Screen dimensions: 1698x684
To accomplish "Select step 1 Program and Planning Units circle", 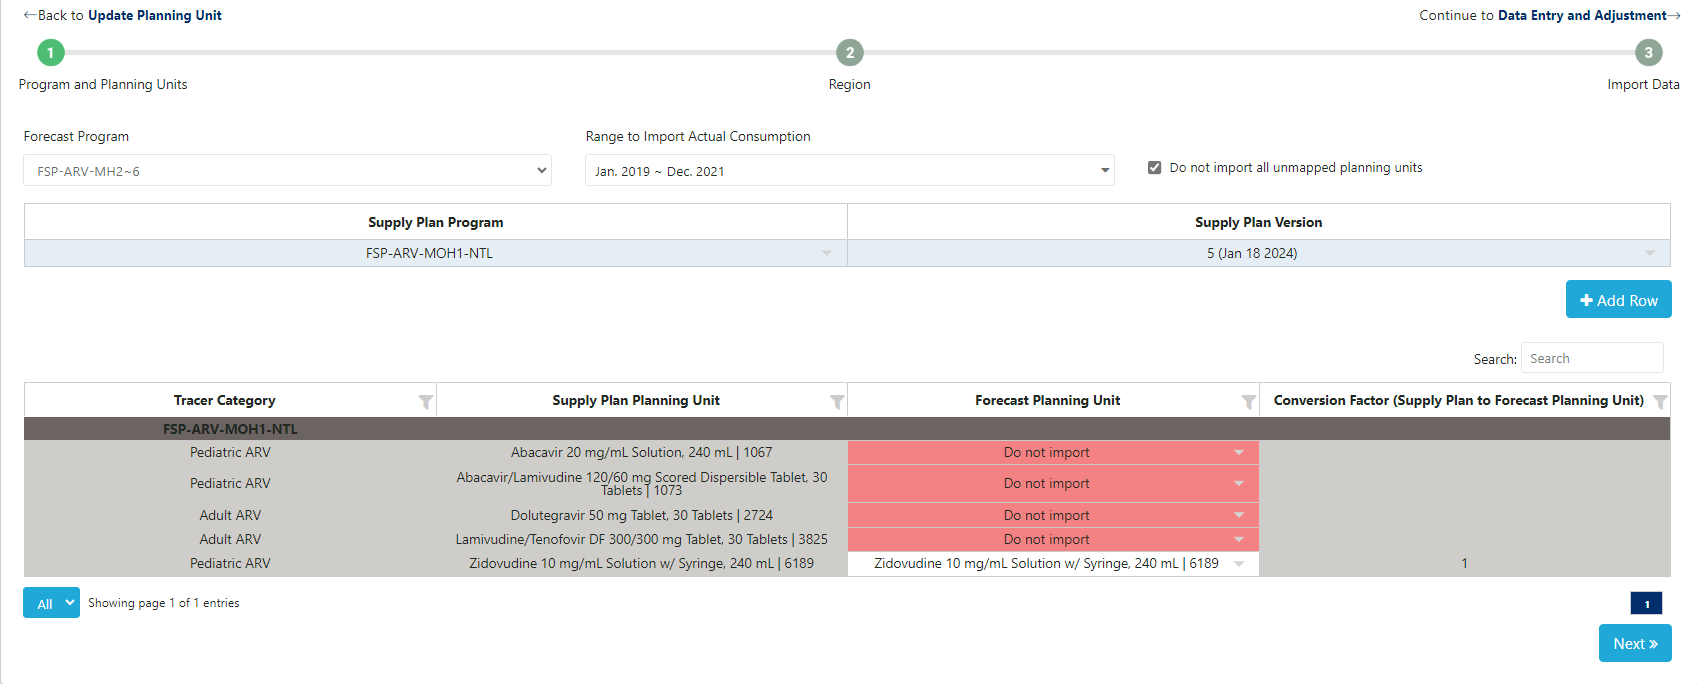I will tap(50, 53).
